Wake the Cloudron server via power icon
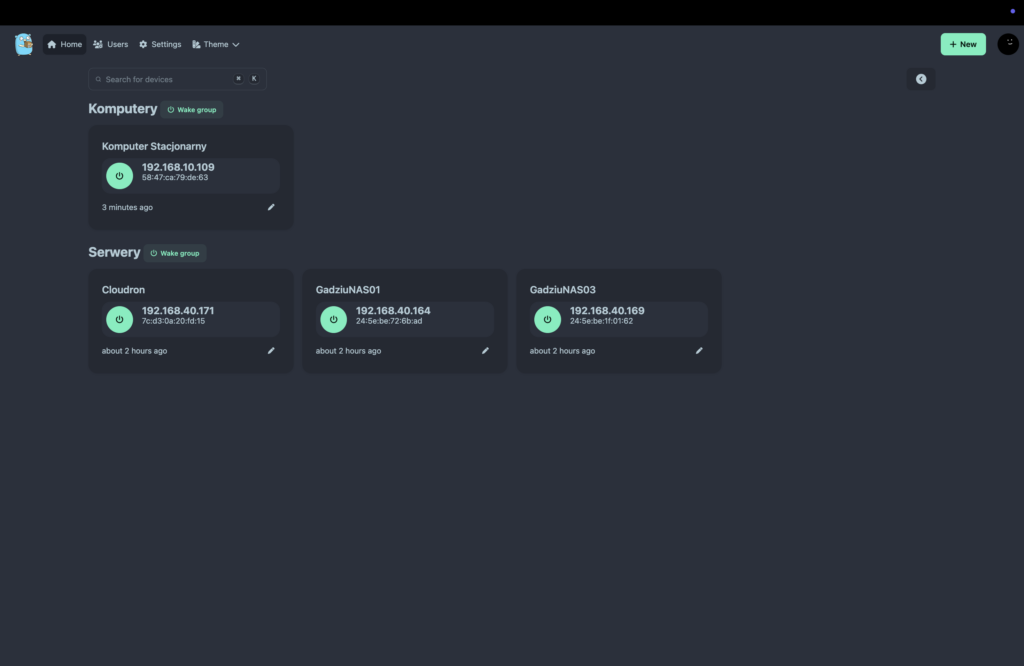This screenshot has width=1024, height=666. [x=119, y=319]
